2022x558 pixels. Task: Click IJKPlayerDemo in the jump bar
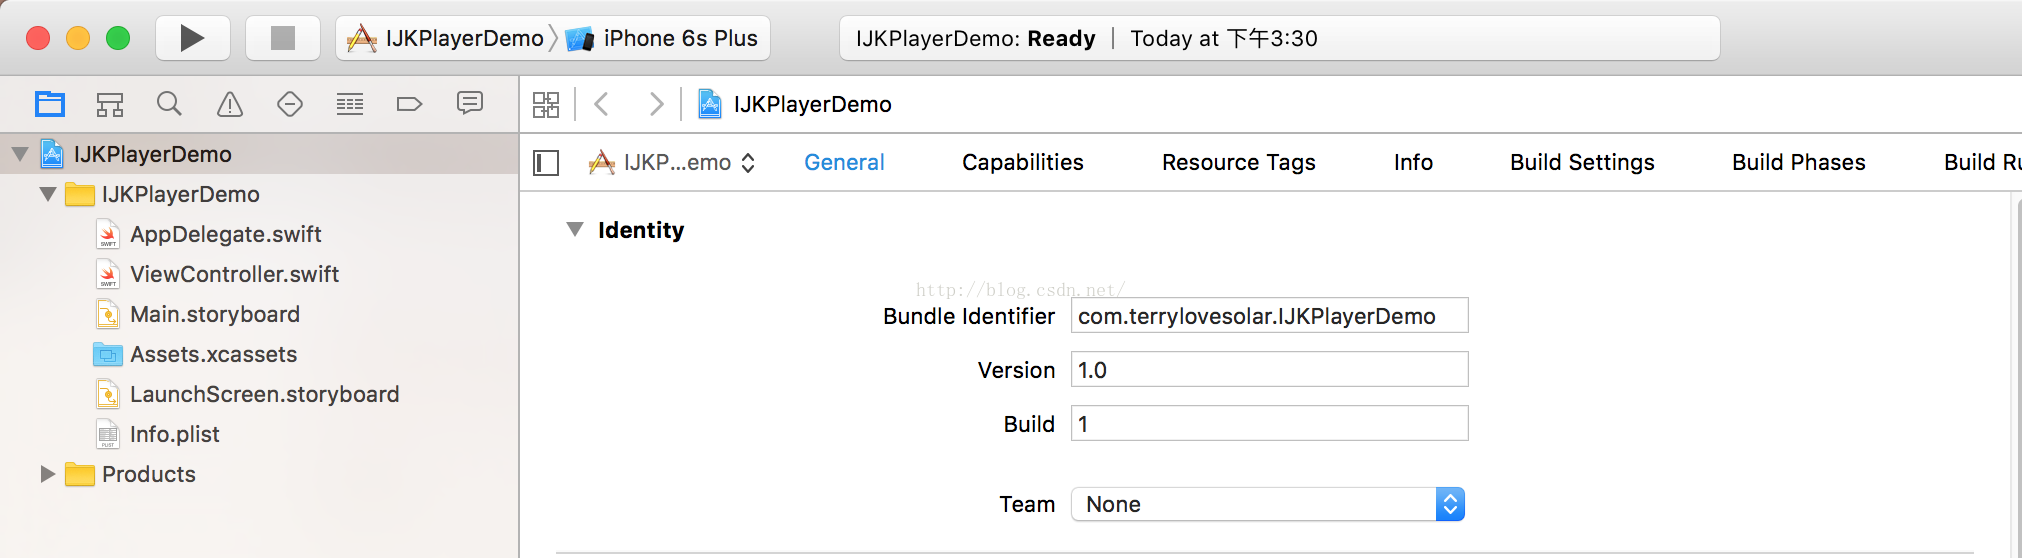(x=795, y=104)
